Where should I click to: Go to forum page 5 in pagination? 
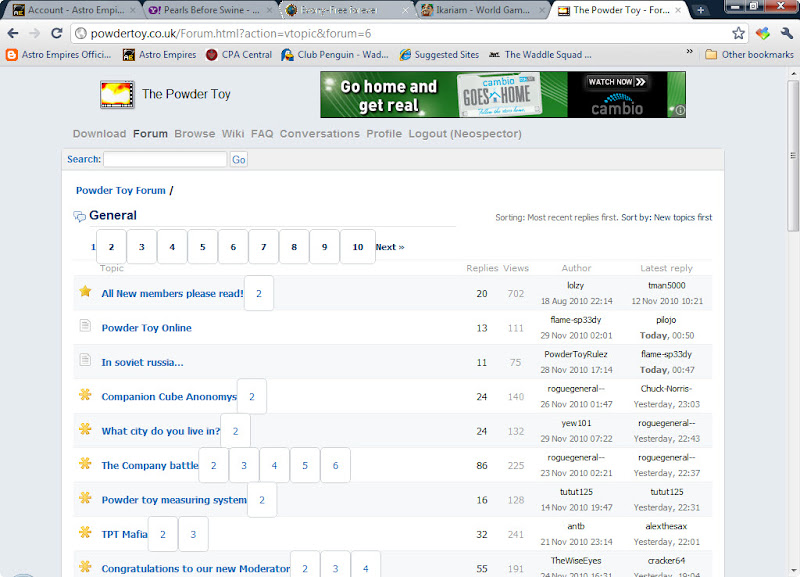point(203,247)
